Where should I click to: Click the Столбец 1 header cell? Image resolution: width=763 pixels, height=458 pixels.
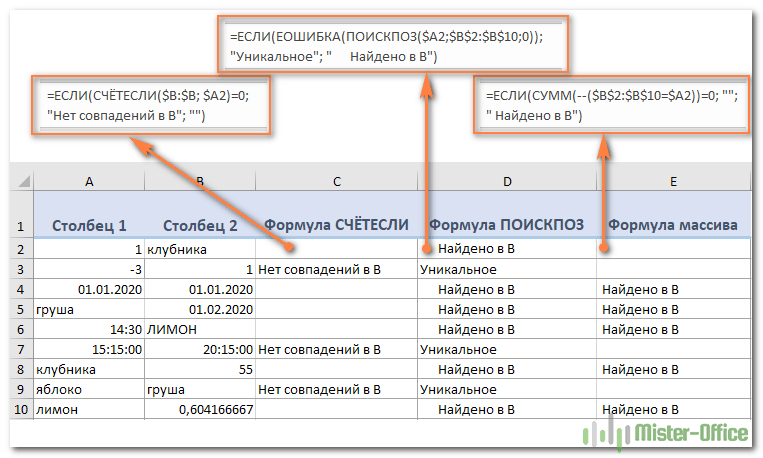click(89, 215)
